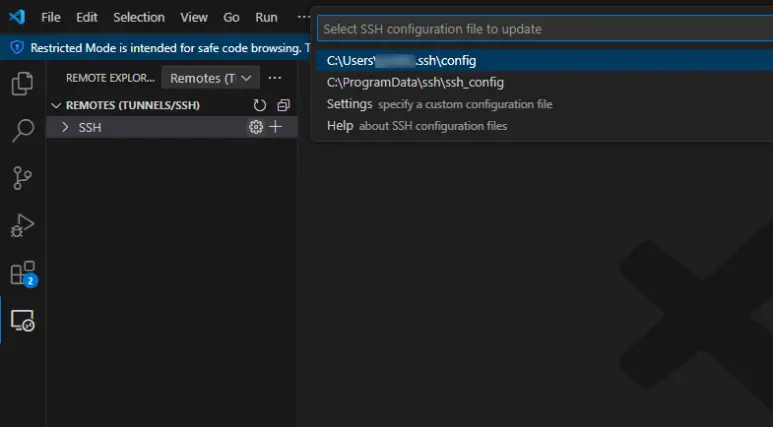Open the Search view icon
This screenshot has width=773, height=427.
(x=22, y=131)
